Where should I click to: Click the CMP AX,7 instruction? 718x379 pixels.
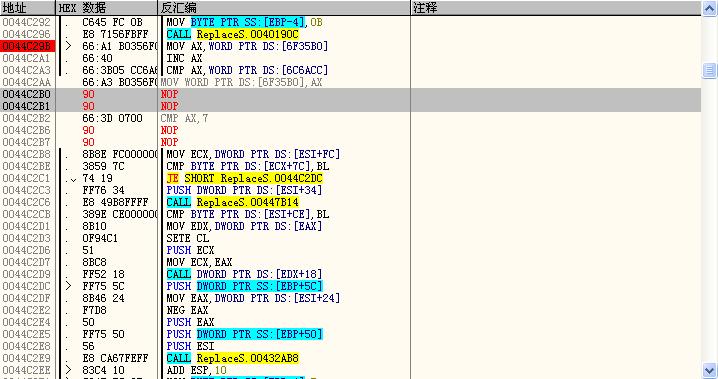tap(184, 118)
